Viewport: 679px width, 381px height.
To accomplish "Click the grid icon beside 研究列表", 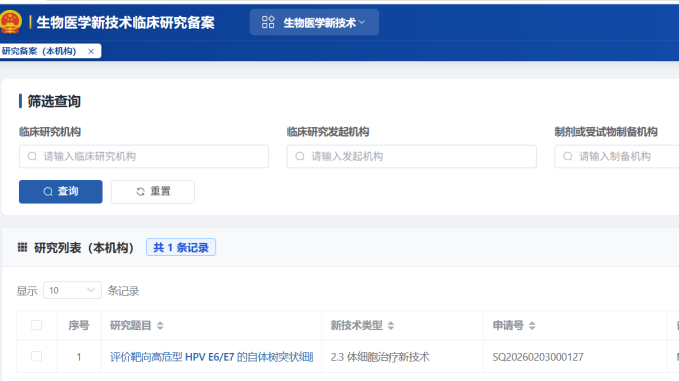I will pyautogui.click(x=23, y=247).
